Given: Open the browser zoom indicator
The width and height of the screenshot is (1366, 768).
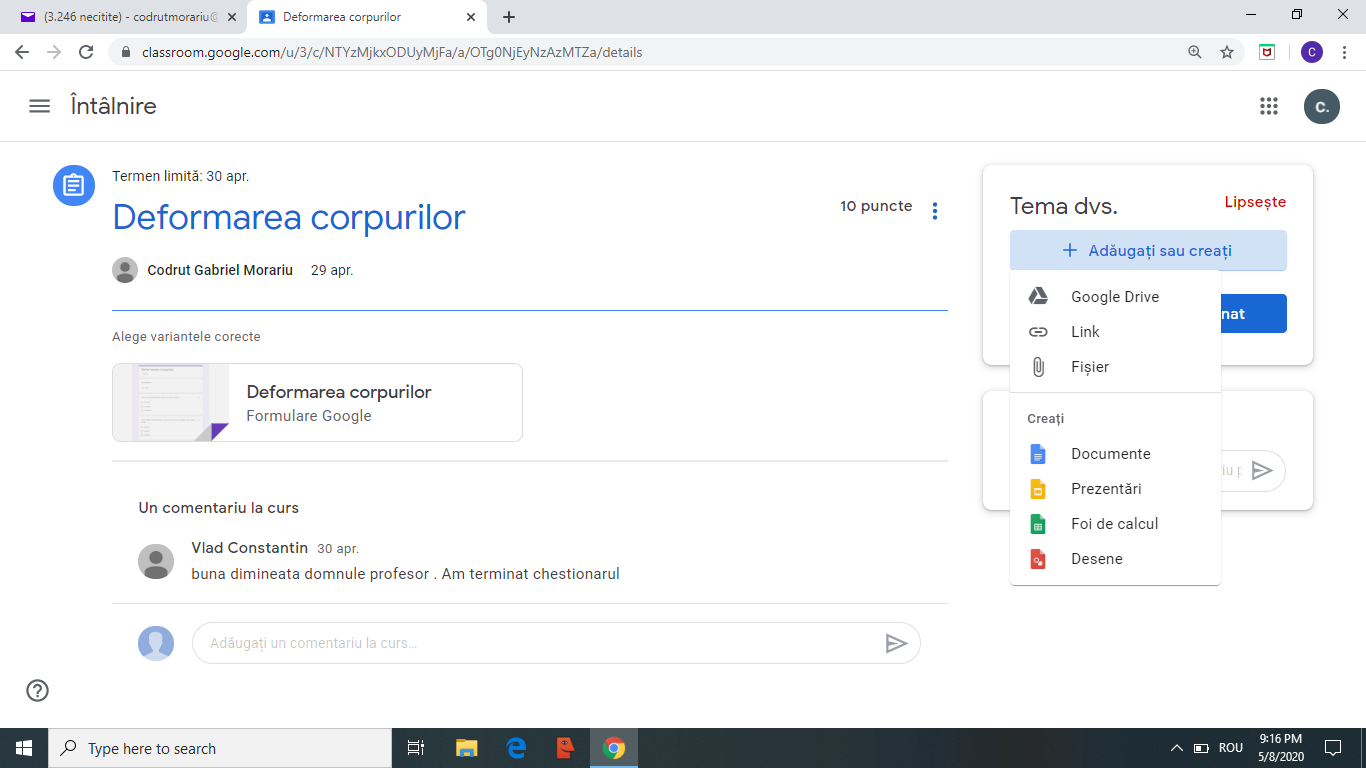Looking at the screenshot, I should coord(1195,52).
